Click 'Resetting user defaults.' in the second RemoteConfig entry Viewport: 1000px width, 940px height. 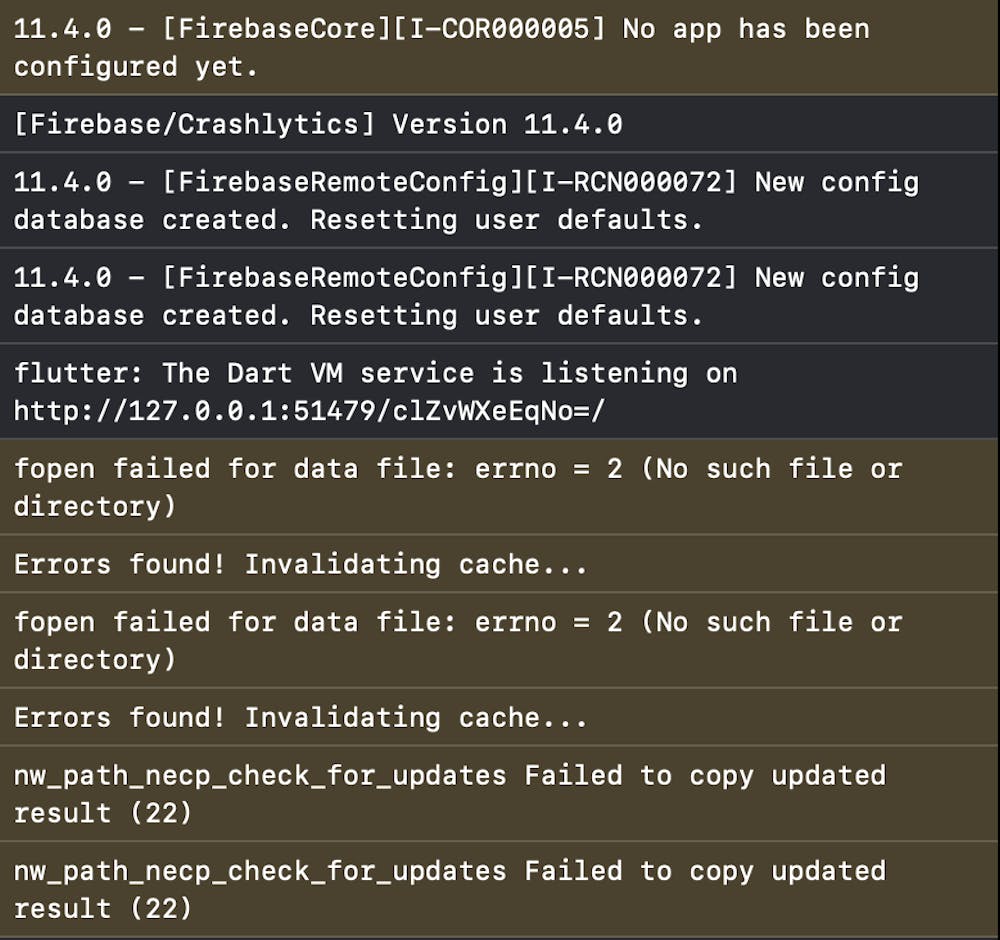507,315
